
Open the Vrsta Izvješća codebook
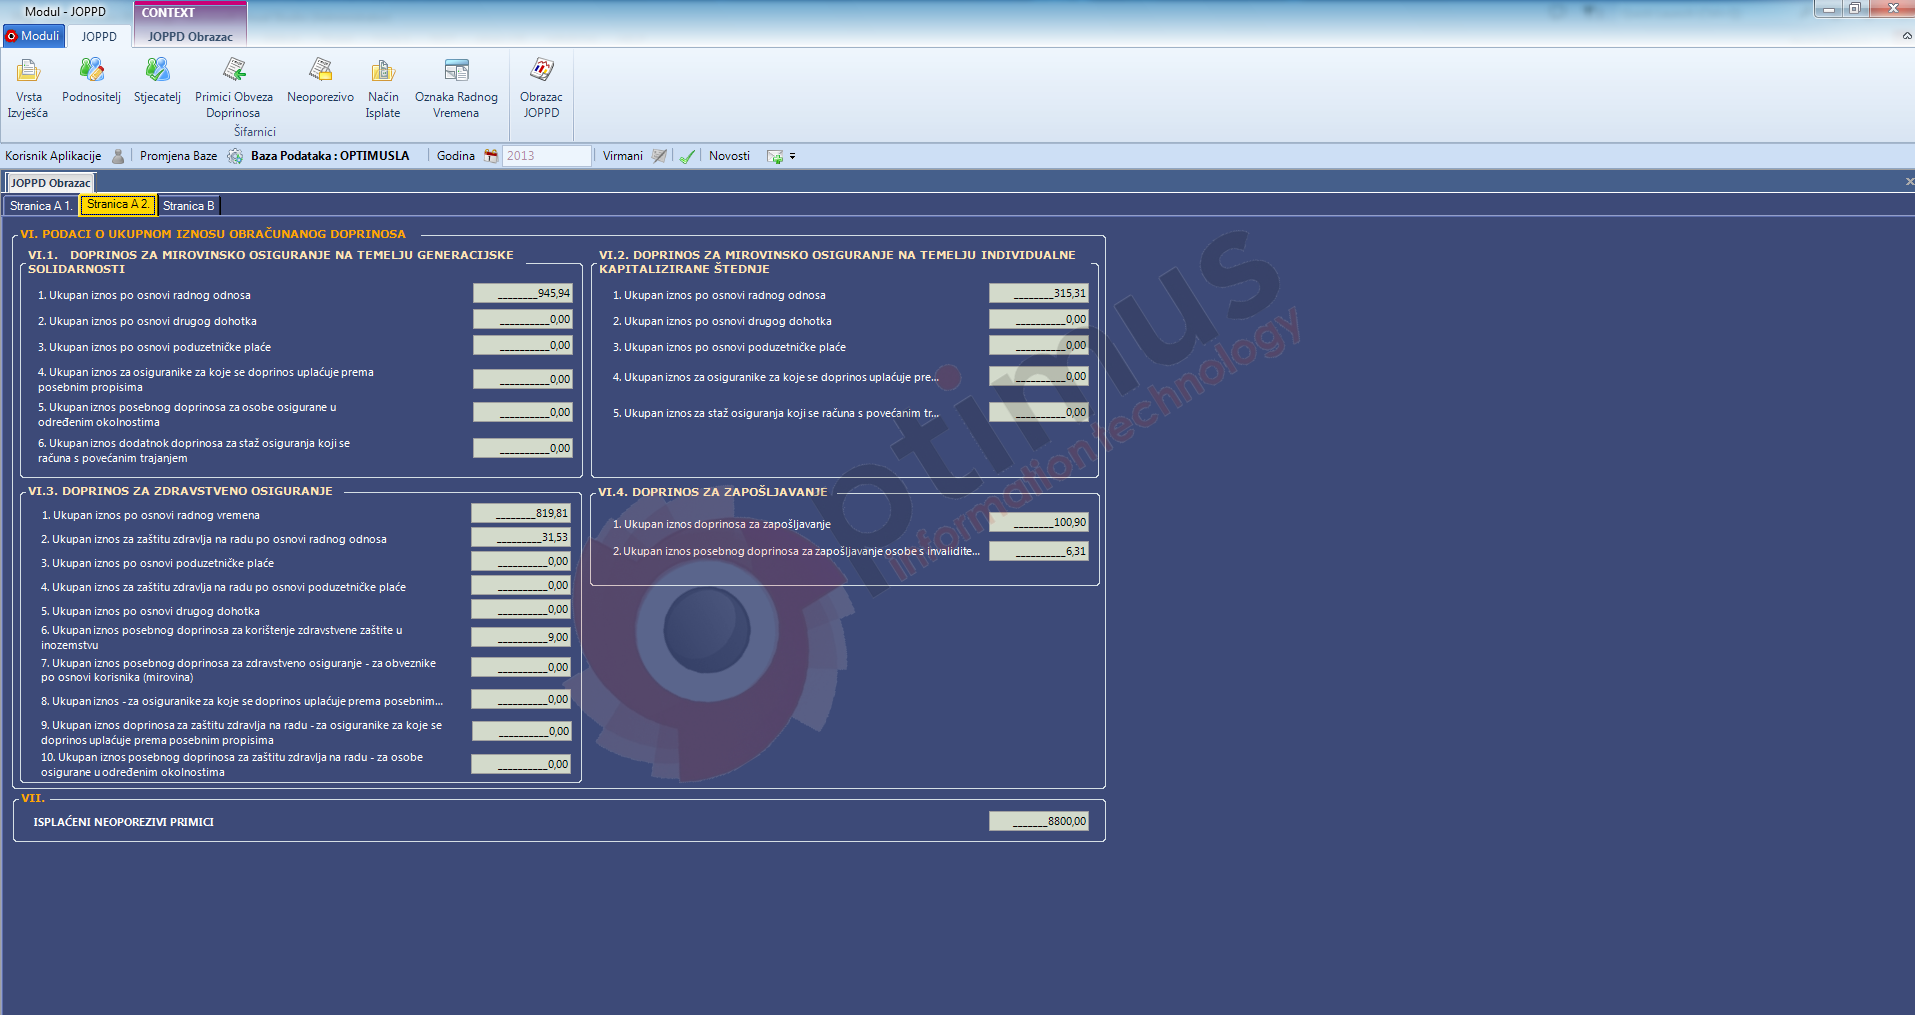click(28, 71)
